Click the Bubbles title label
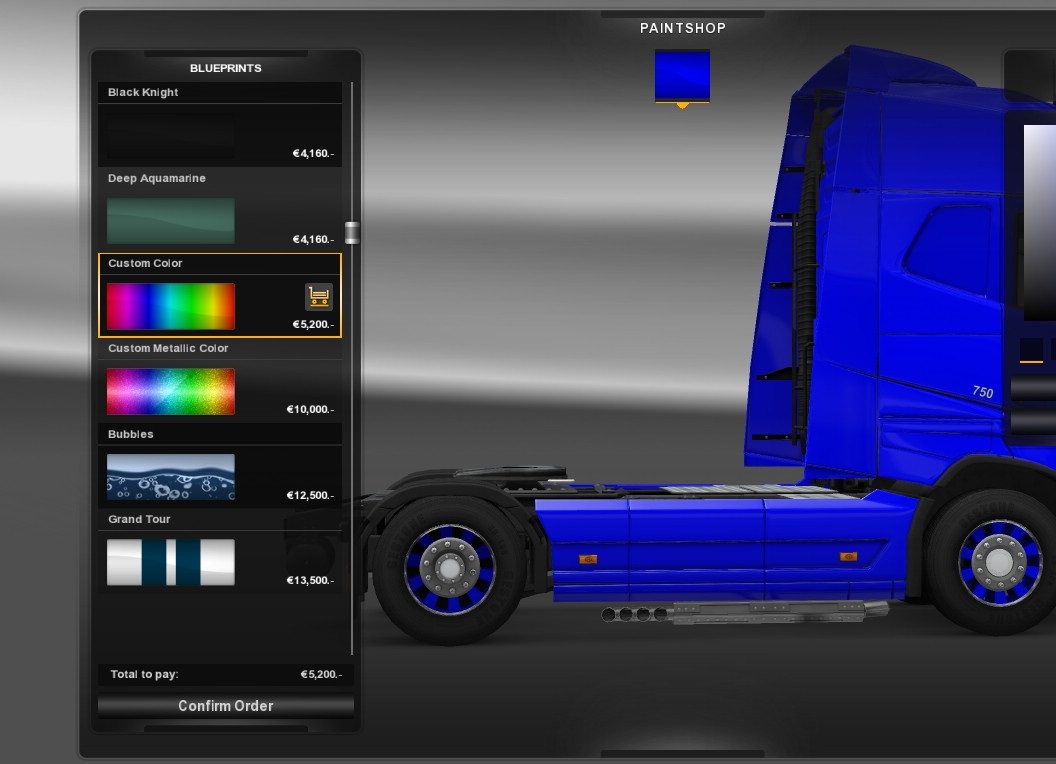 pyautogui.click(x=131, y=435)
